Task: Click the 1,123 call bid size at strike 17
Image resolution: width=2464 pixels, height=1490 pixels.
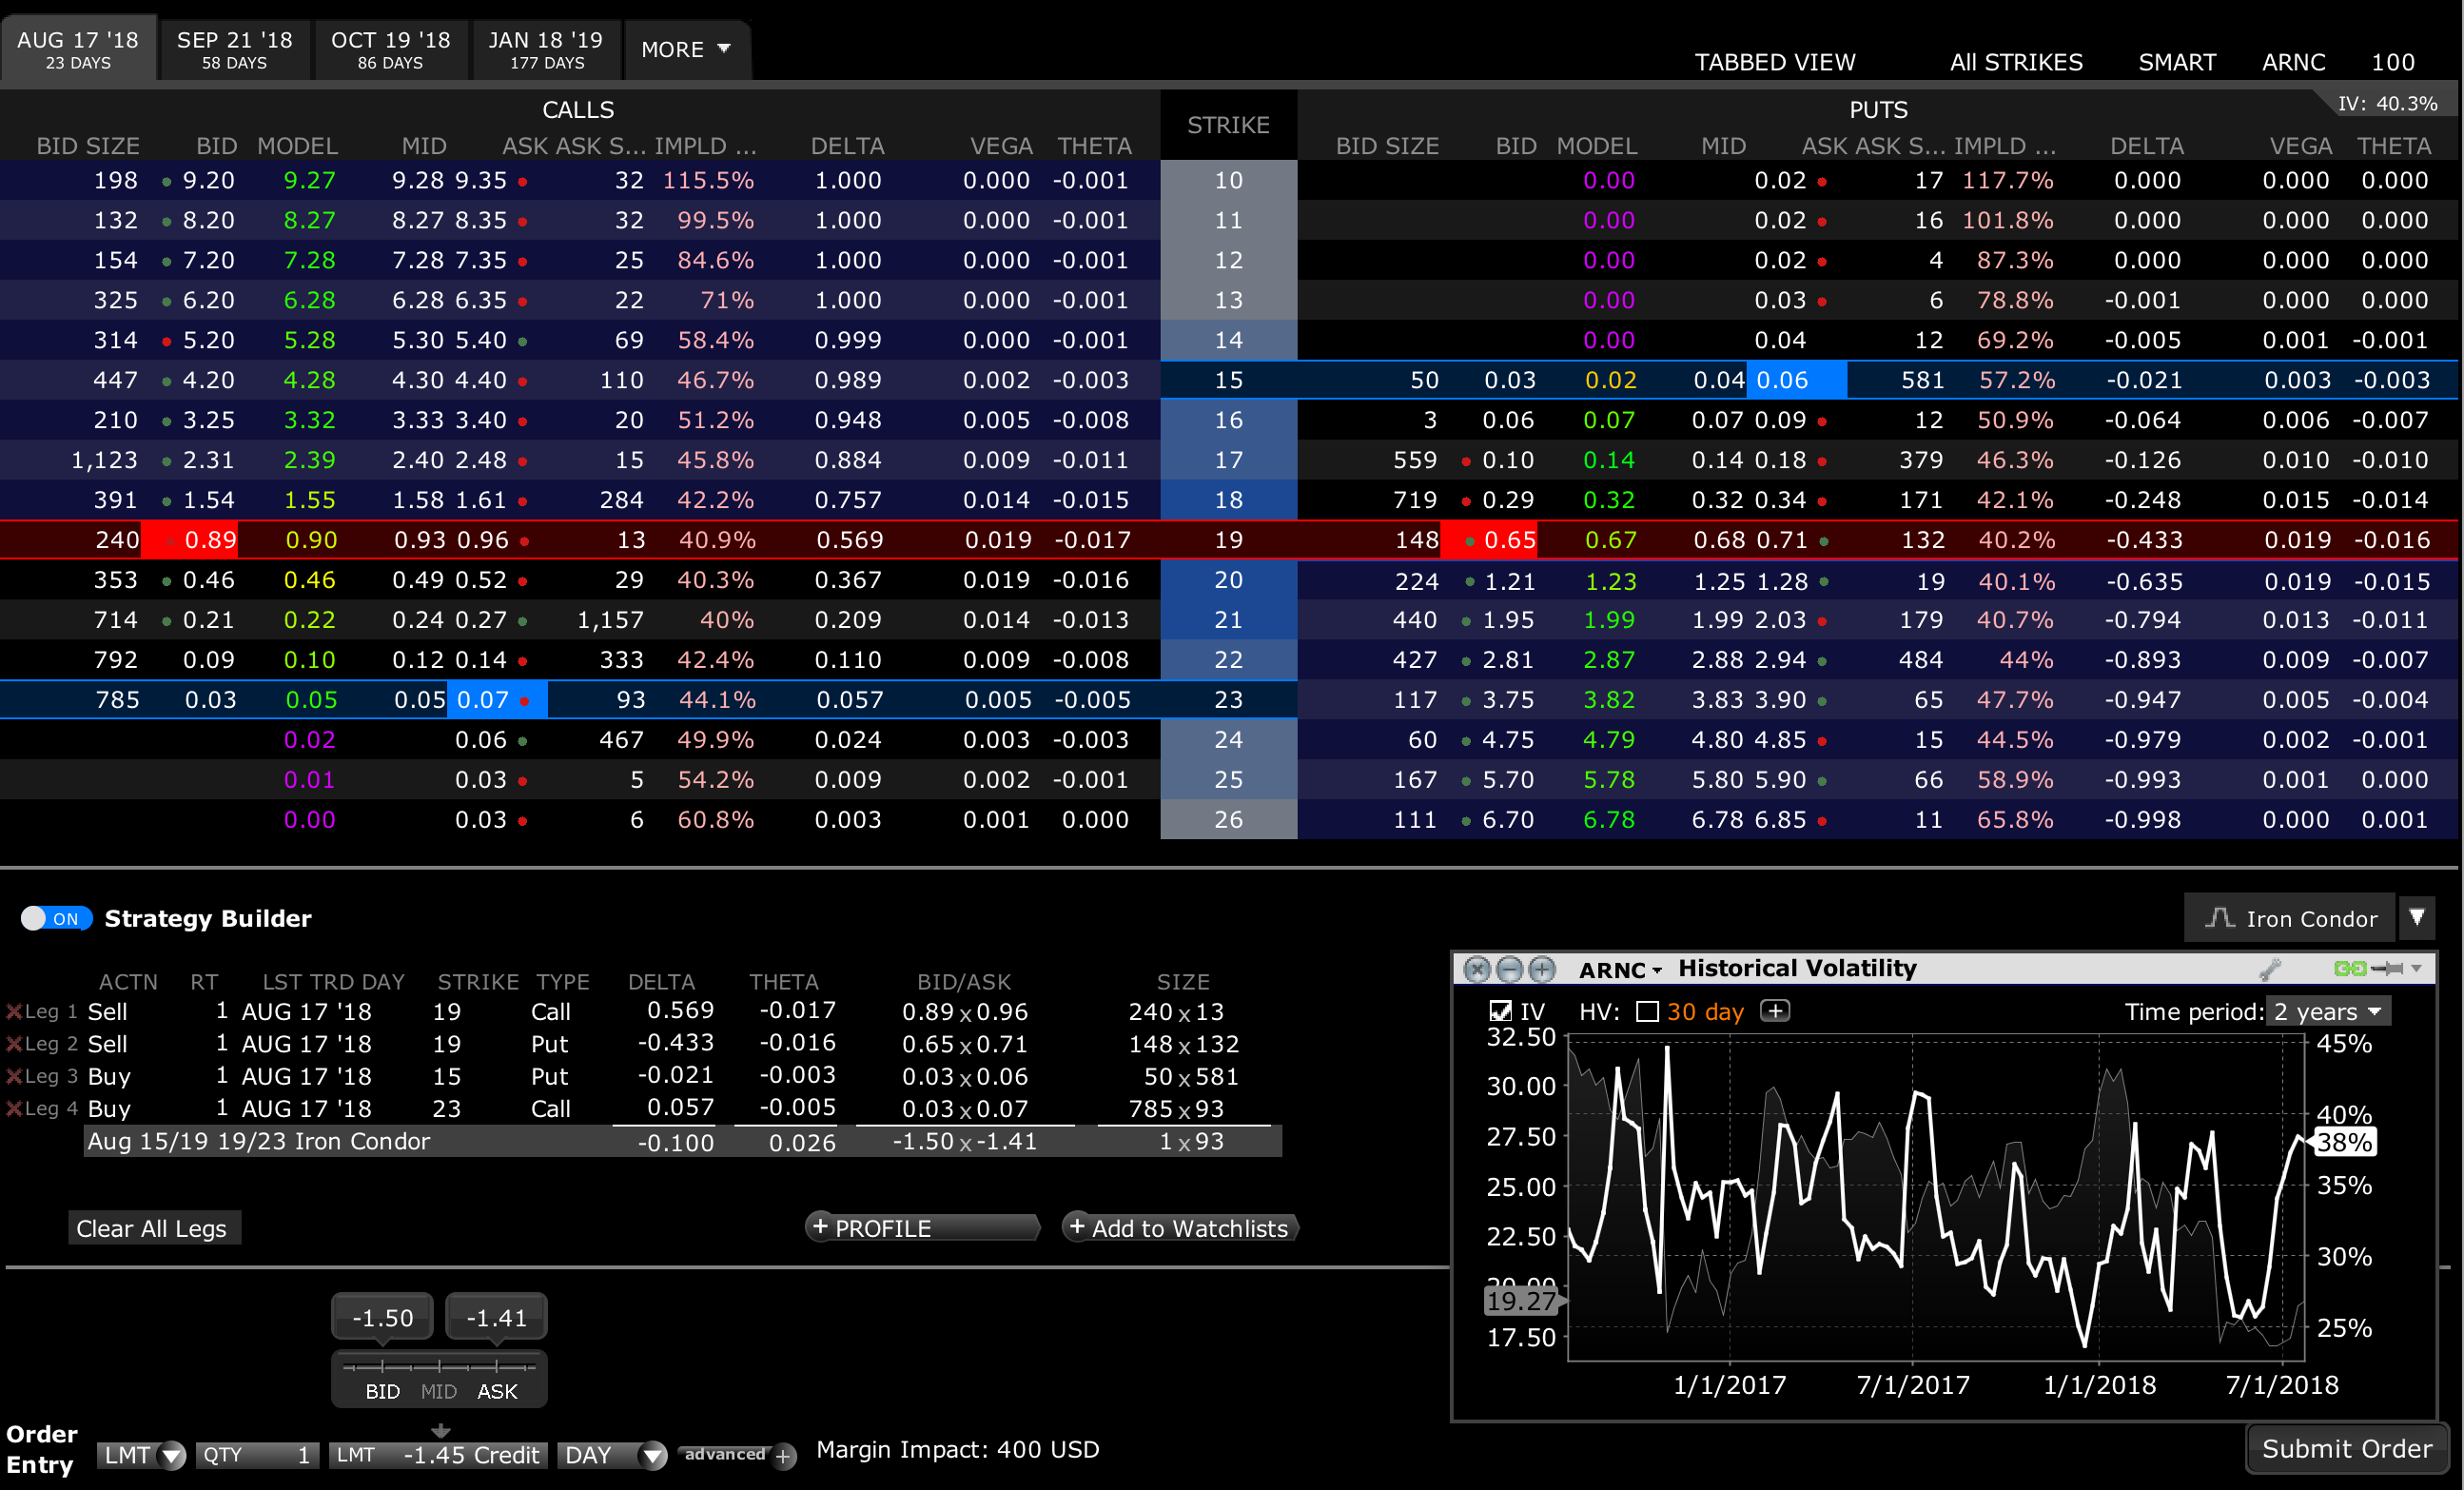Action: pyautogui.click(x=104, y=460)
